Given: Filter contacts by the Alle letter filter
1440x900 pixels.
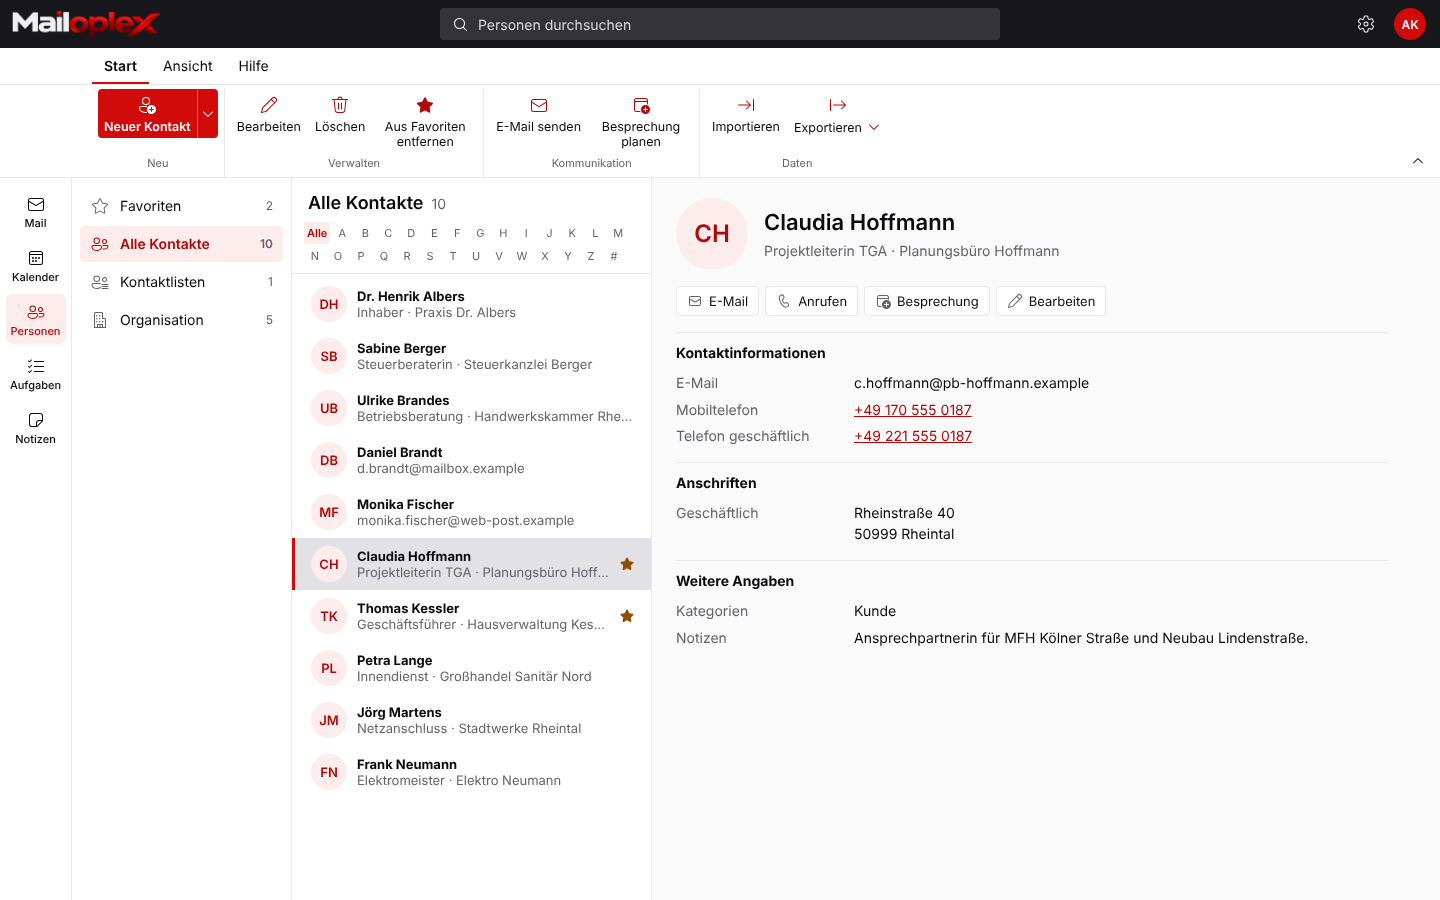Looking at the screenshot, I should [x=317, y=233].
